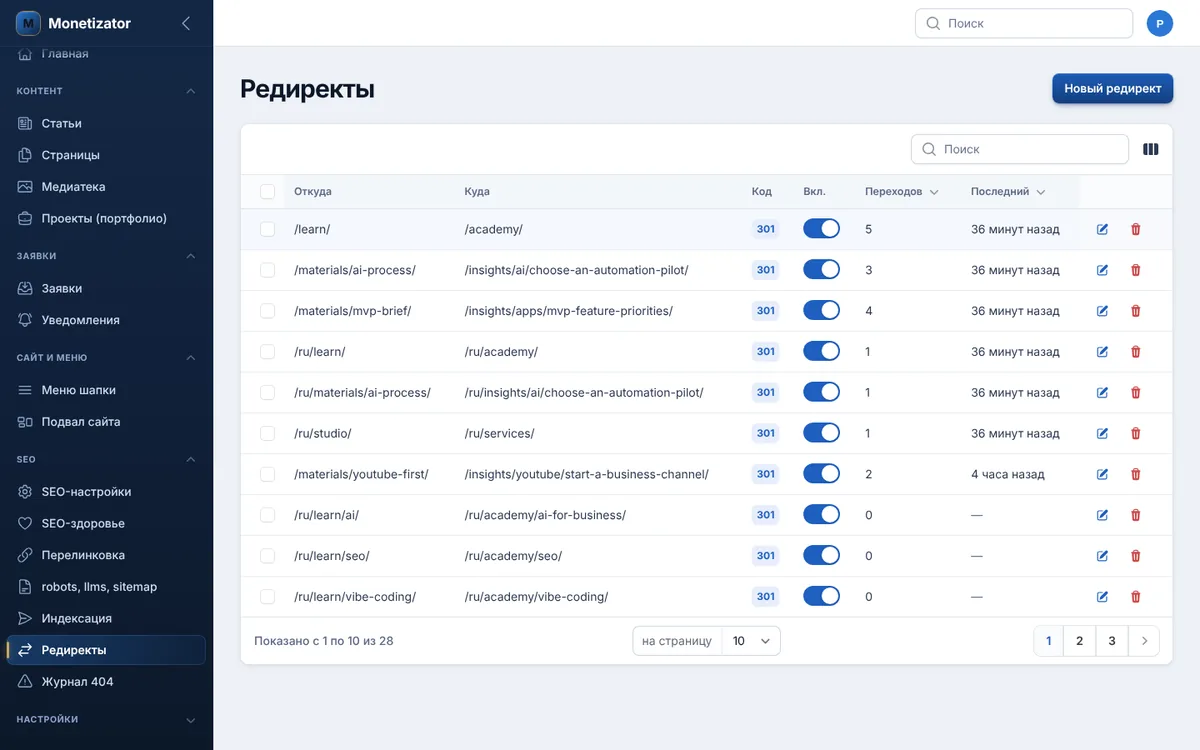Edit the /ru/studio/ redirect
This screenshot has height=750, width=1200.
point(1103,433)
